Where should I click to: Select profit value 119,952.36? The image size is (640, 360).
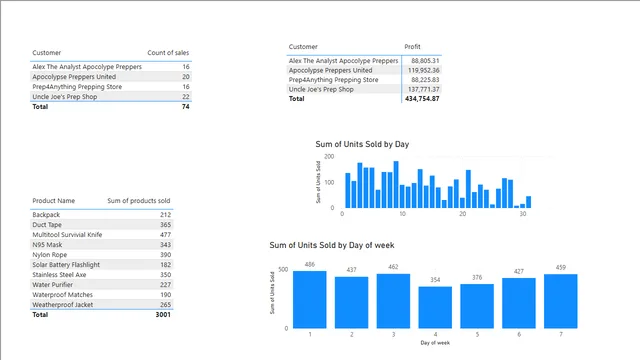click(x=423, y=70)
